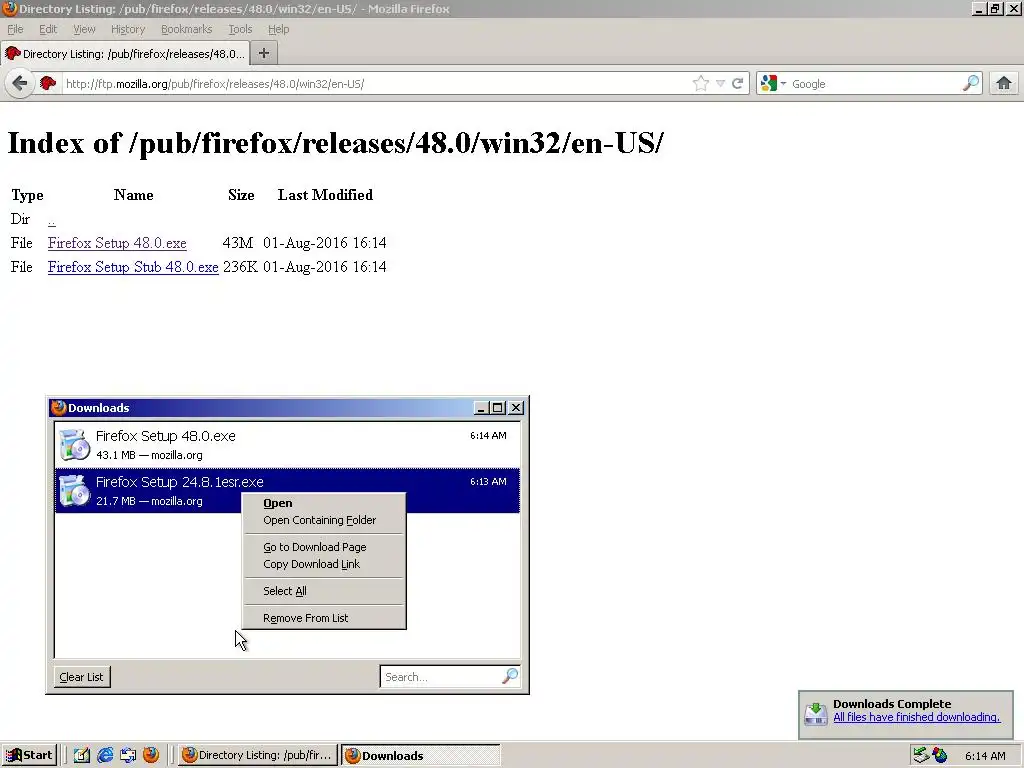Screen dimensions: 1024x768
Task: Click the browser Back arrow button
Action: tap(20, 84)
